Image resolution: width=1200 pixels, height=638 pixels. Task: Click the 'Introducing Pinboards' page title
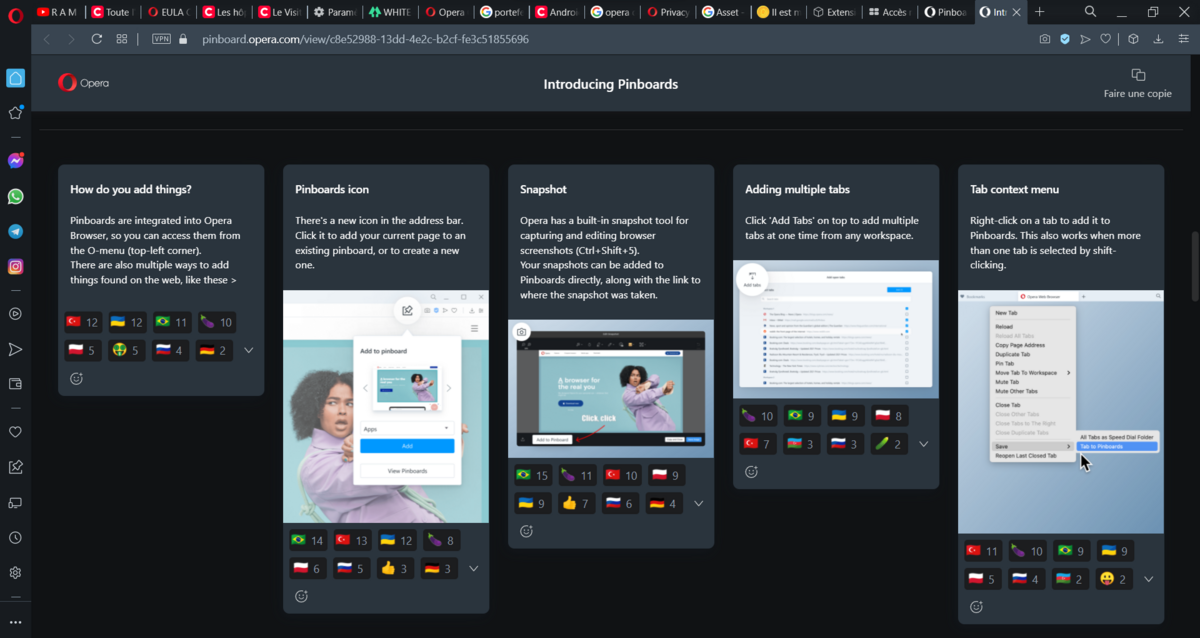tap(611, 84)
